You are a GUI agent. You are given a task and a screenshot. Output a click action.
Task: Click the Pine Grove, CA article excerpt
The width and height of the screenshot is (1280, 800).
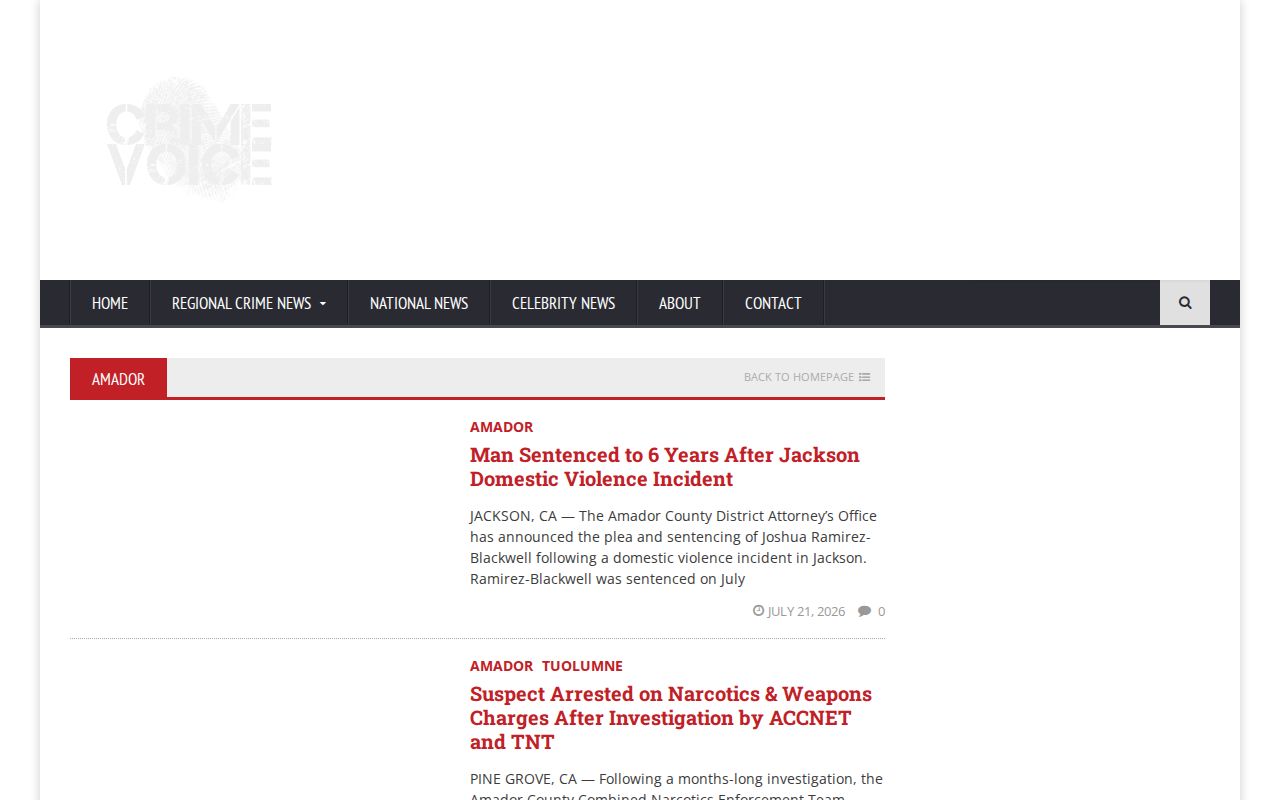pos(677,785)
